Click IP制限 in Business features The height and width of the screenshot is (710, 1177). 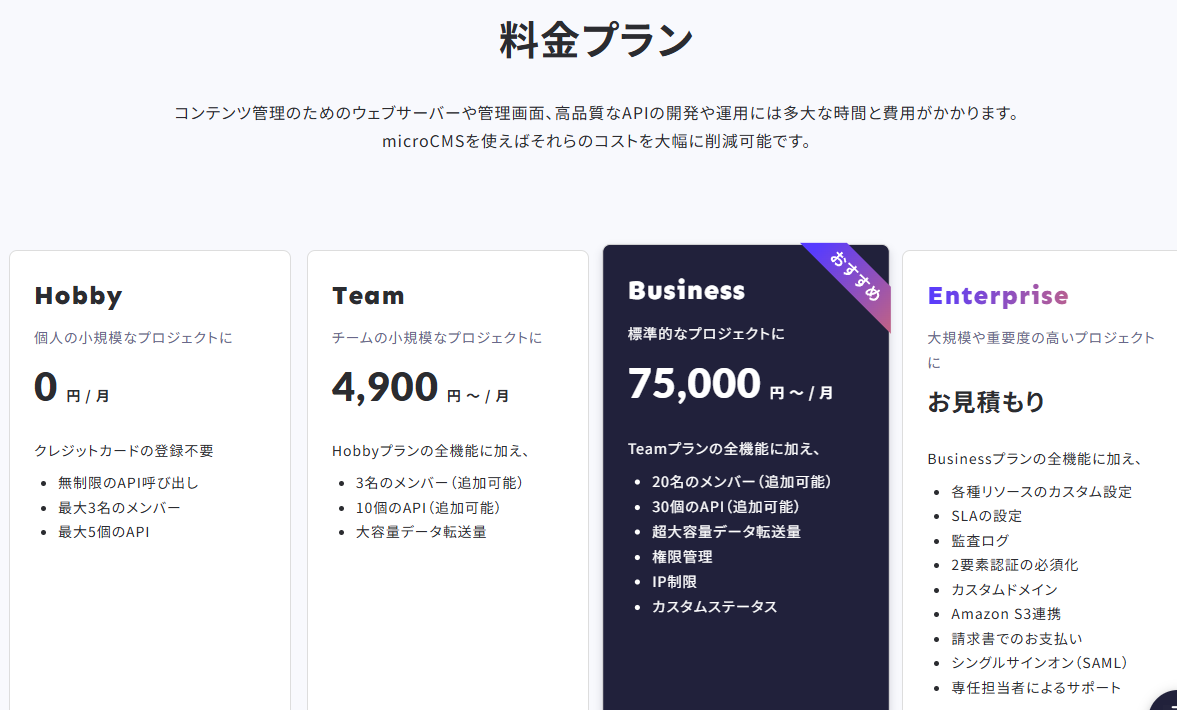coord(674,582)
